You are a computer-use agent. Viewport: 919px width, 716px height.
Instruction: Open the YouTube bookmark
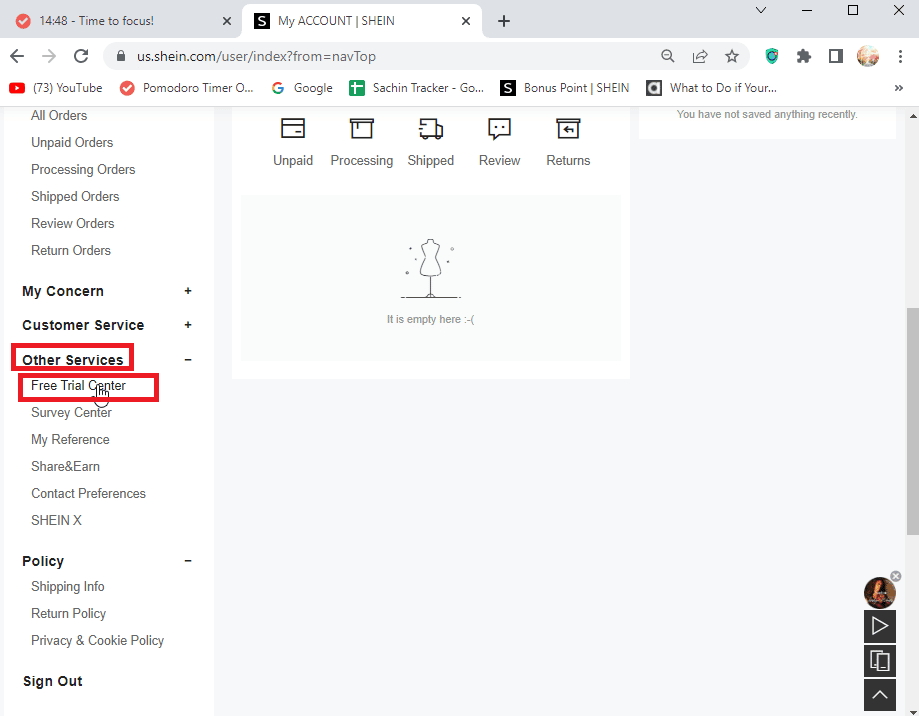coord(56,88)
